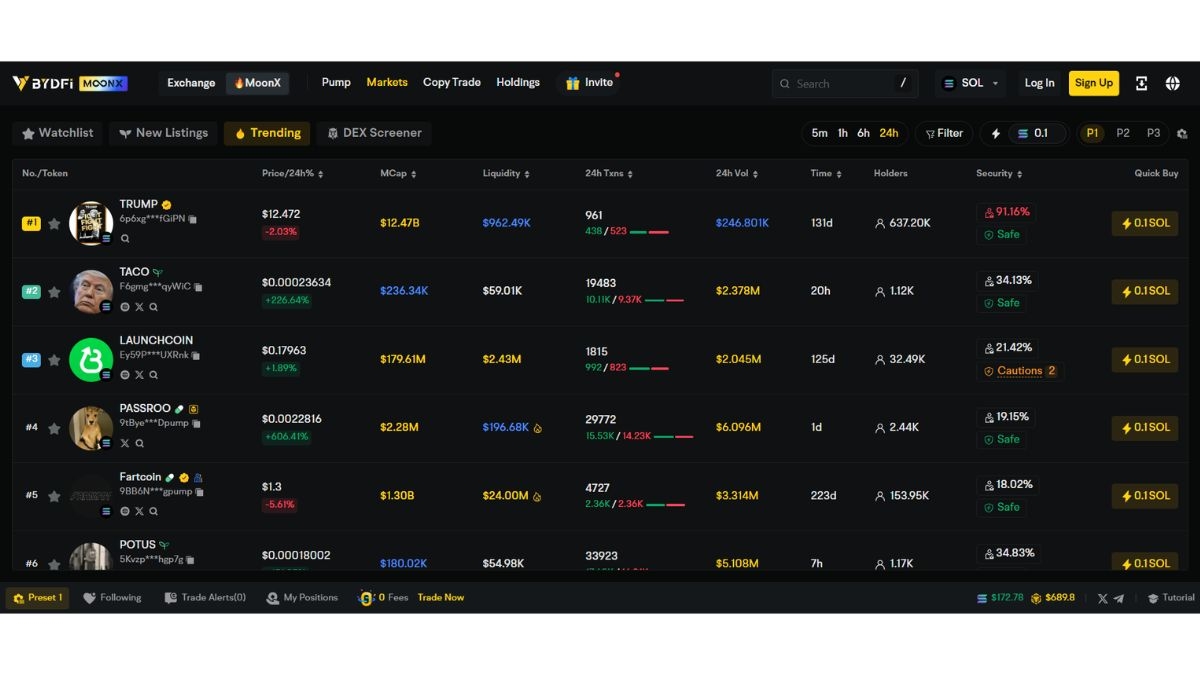
Task: Open the website globe icon for Fartcoin
Action: [125, 511]
